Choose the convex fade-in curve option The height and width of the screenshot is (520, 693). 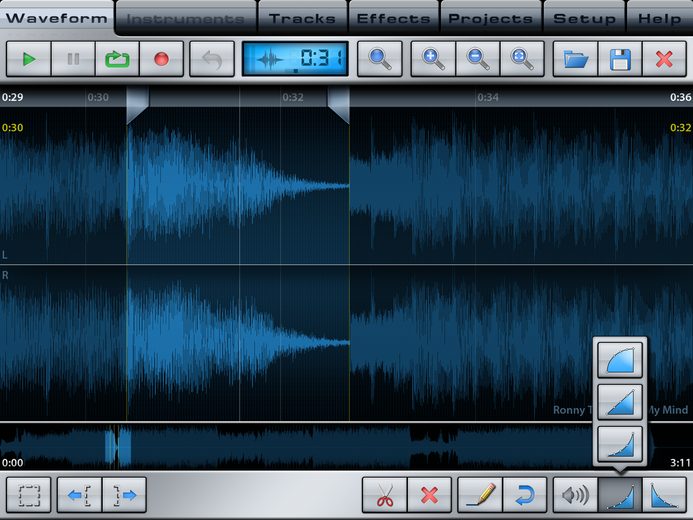click(620, 360)
